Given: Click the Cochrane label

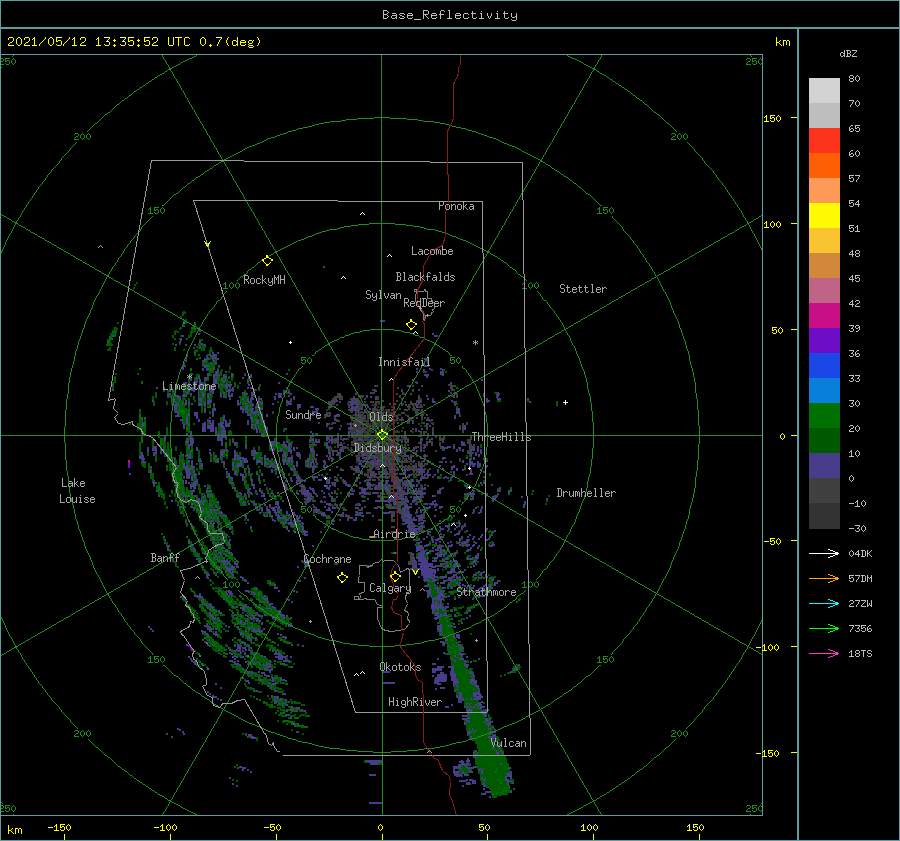Looking at the screenshot, I should click(x=327, y=559).
